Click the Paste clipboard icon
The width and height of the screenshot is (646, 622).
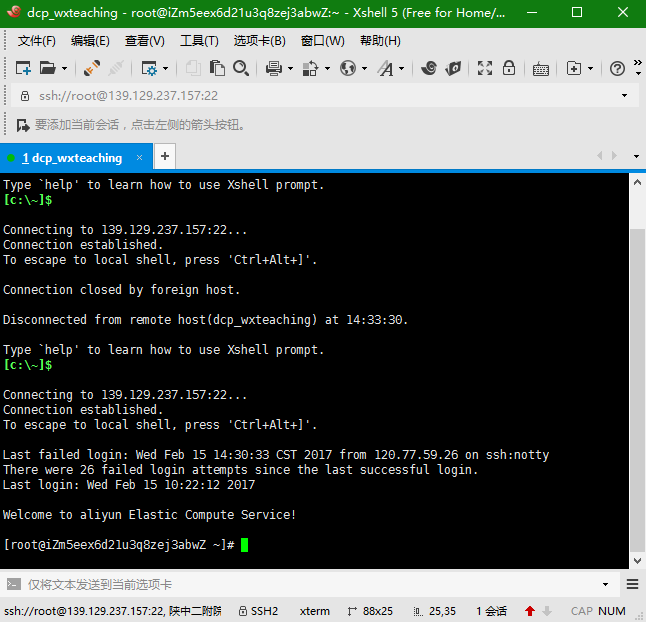point(217,68)
